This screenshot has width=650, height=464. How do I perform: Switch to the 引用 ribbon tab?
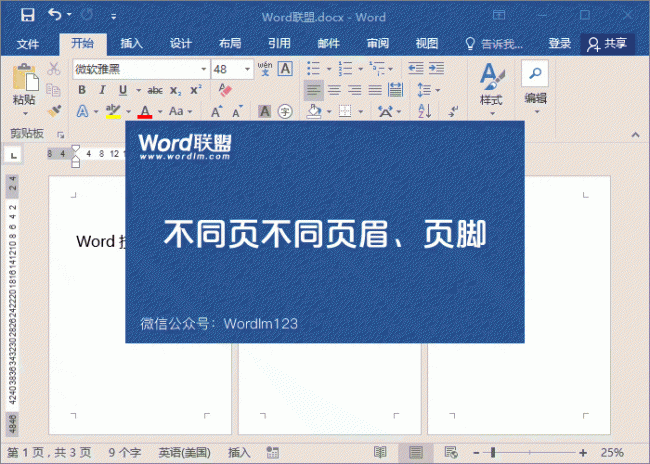point(279,43)
